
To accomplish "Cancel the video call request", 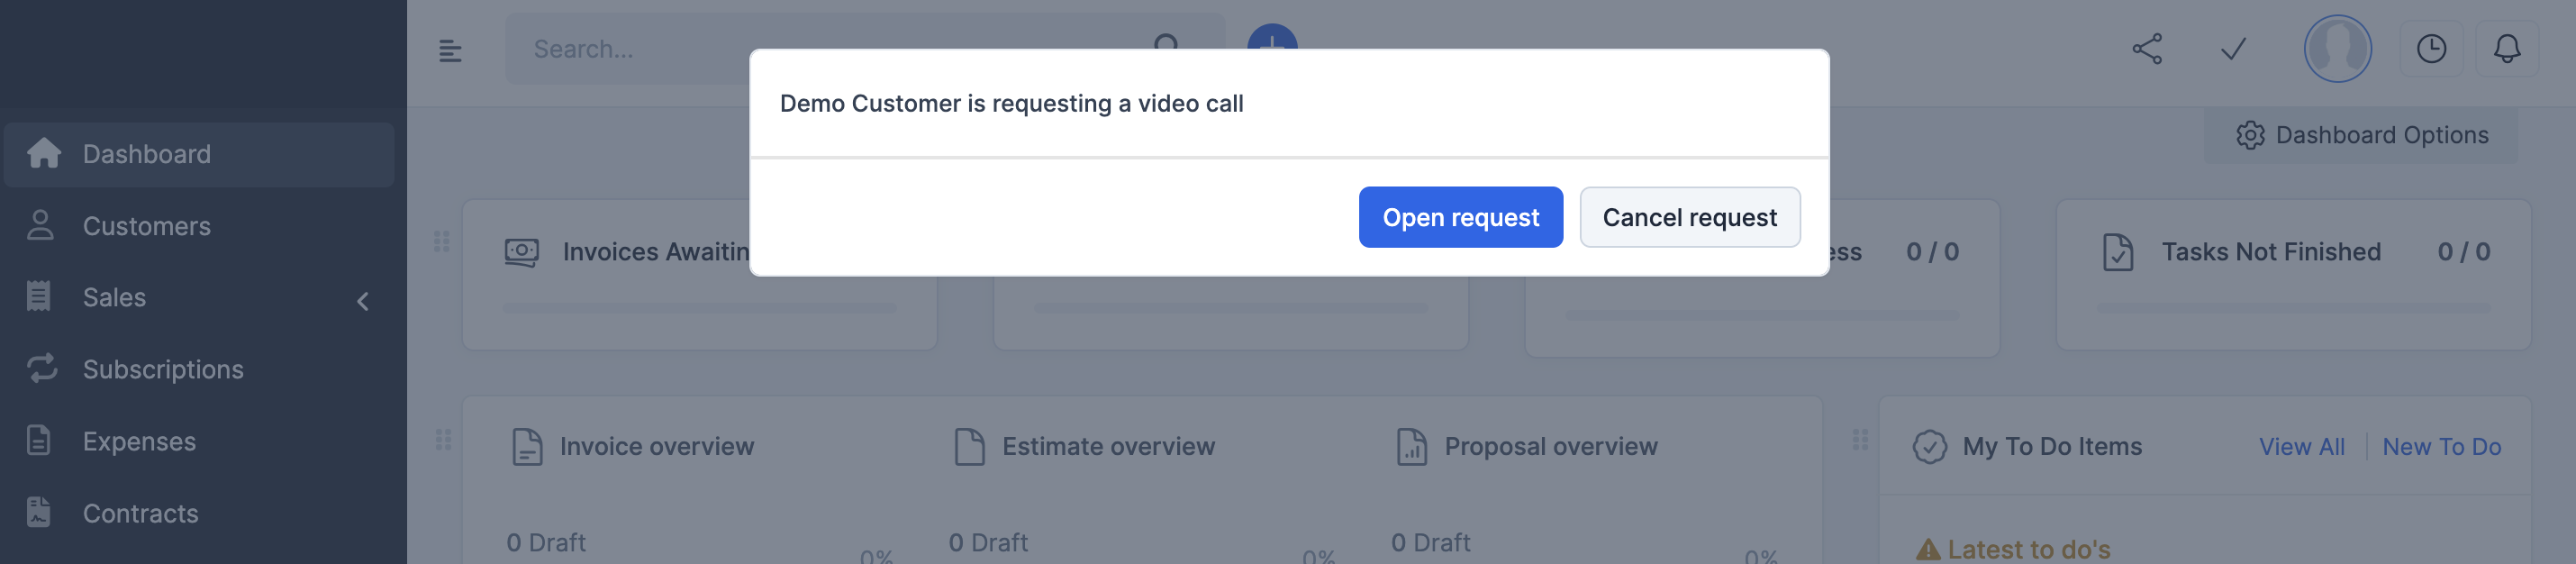I will (x=1690, y=217).
